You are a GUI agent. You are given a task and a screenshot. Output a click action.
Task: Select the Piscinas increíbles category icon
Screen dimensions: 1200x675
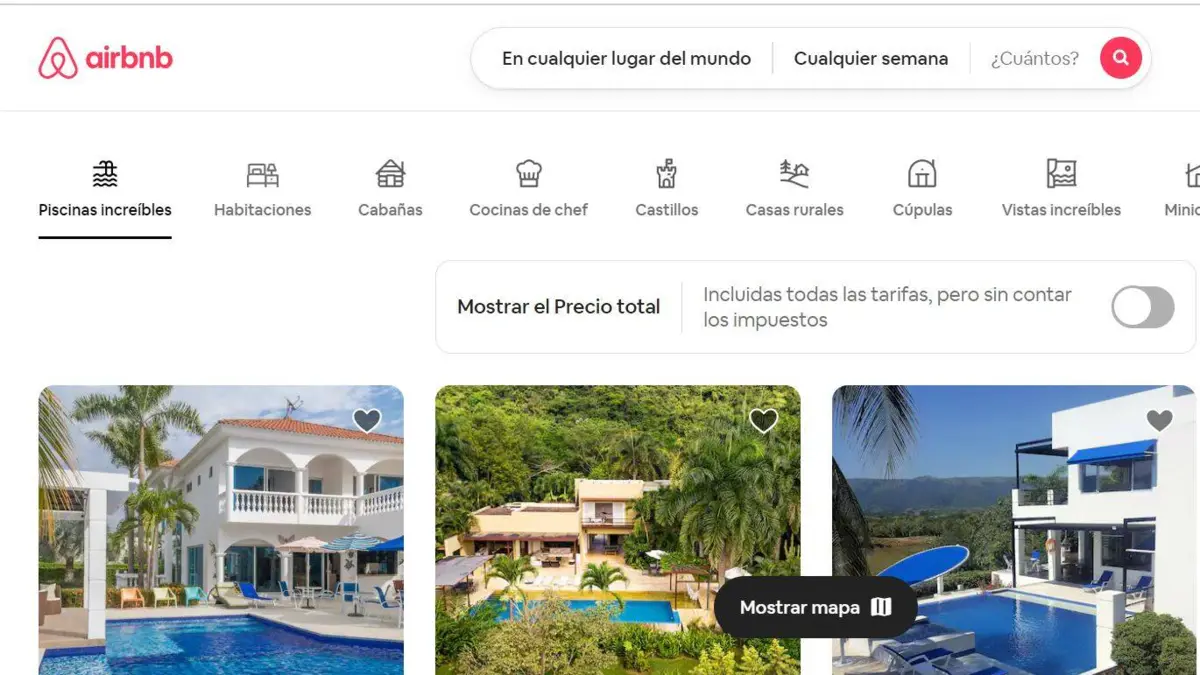pyautogui.click(x=105, y=174)
